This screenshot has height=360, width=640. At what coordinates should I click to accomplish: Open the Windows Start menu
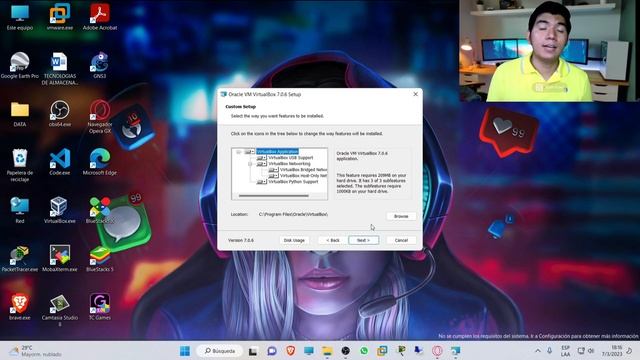(185, 351)
